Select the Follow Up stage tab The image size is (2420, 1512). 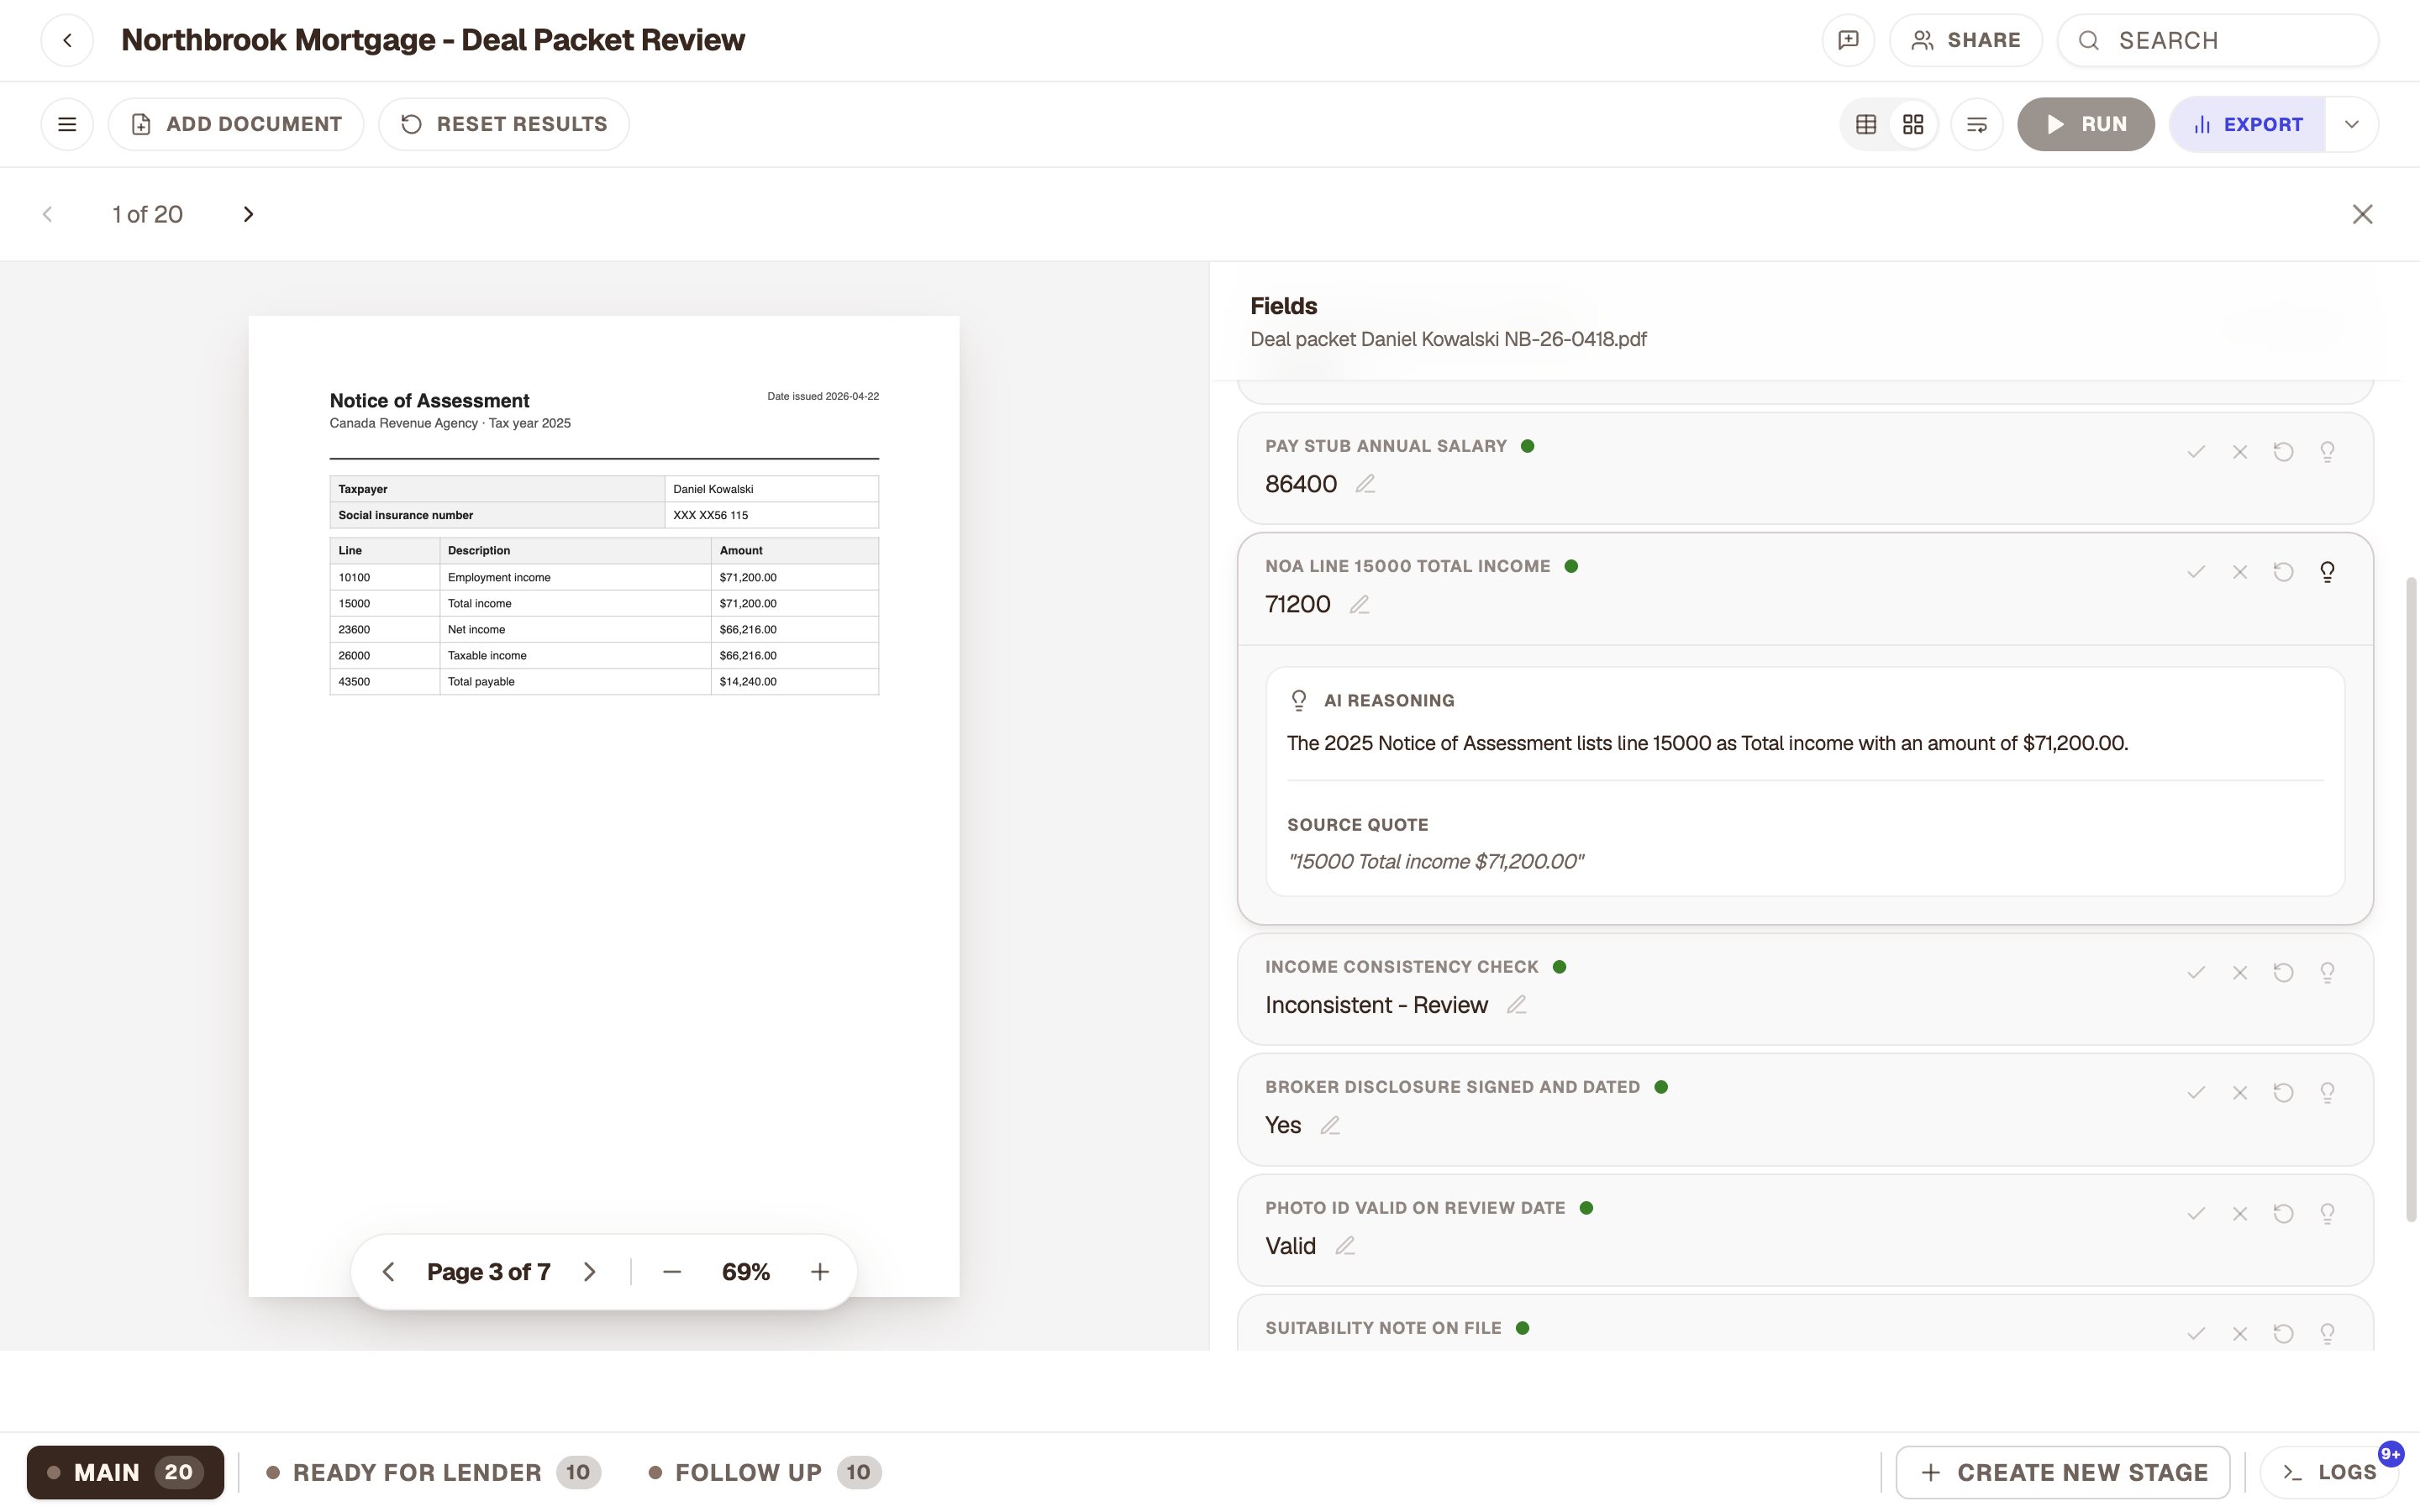coord(765,1472)
